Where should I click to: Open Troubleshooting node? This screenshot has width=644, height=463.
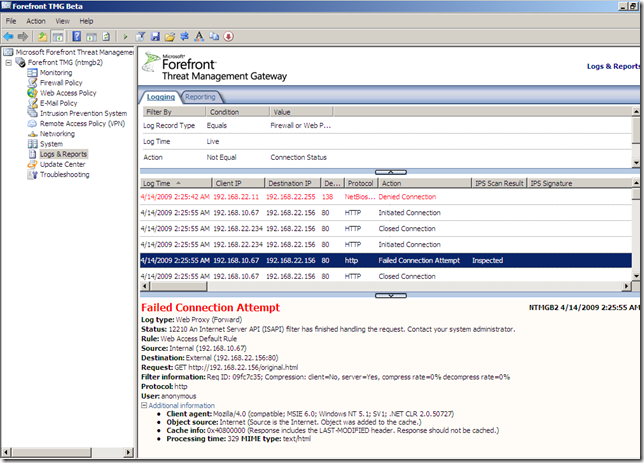64,175
